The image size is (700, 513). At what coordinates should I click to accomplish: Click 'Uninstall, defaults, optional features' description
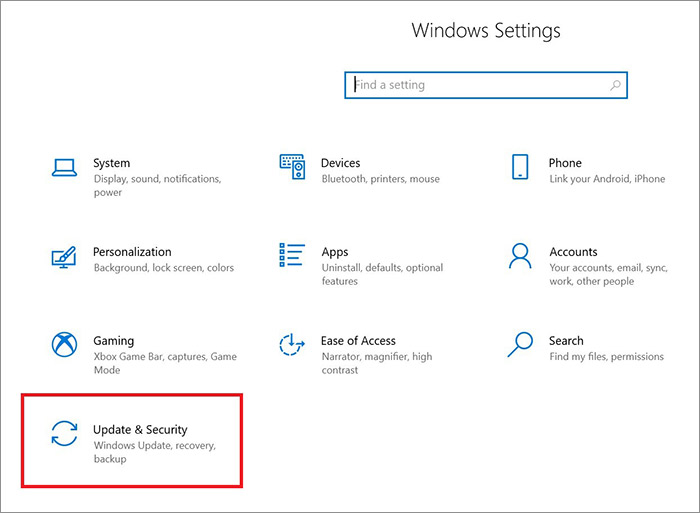coord(382,275)
